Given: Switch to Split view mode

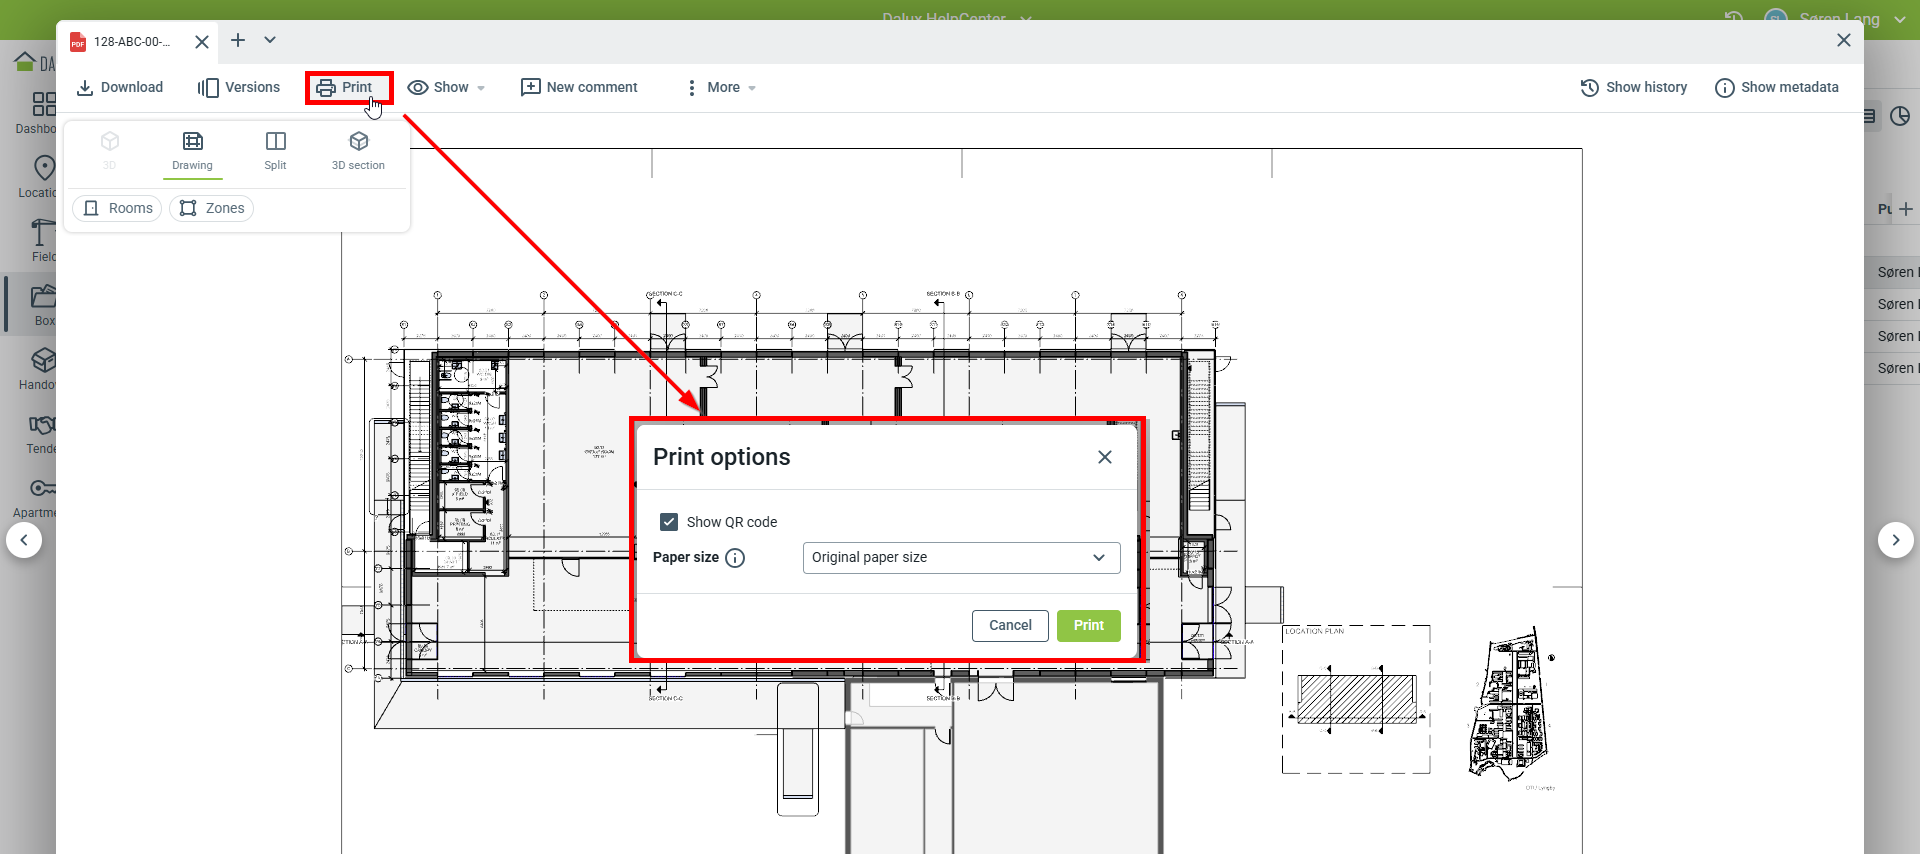Looking at the screenshot, I should coord(275,150).
